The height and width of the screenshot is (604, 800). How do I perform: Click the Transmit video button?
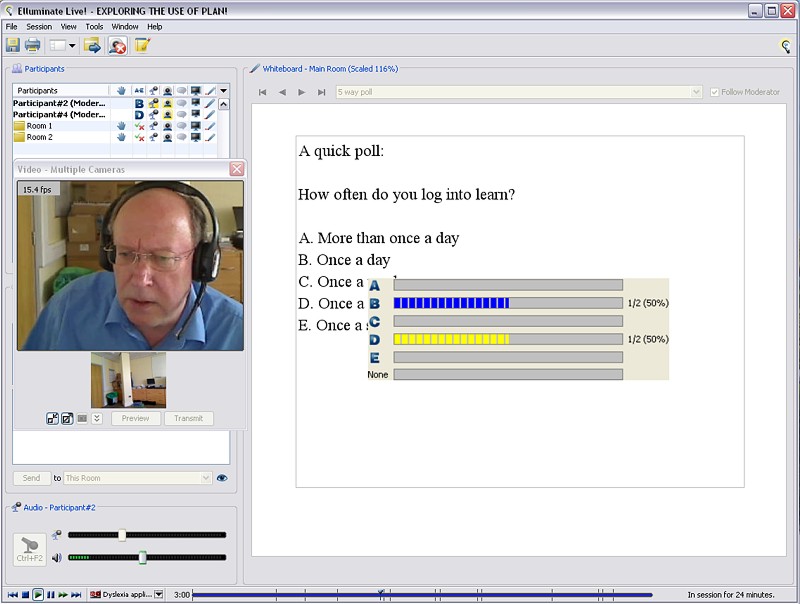[188, 418]
